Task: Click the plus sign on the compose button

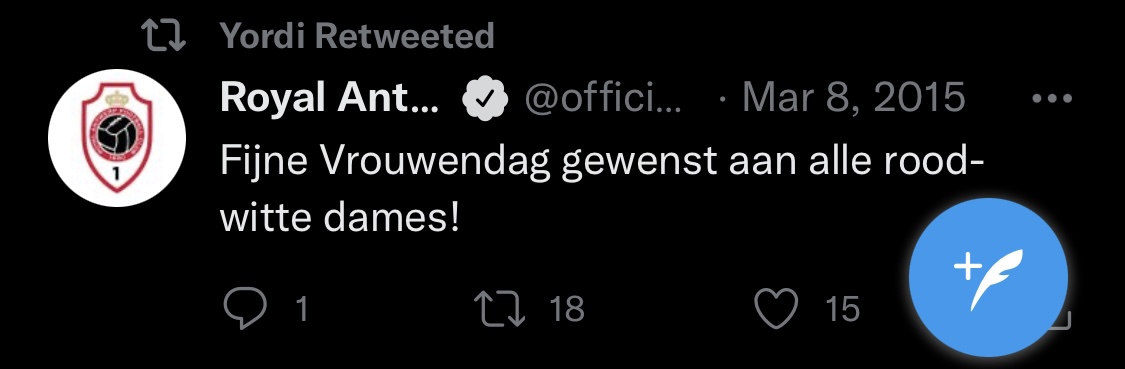Action: (x=968, y=268)
